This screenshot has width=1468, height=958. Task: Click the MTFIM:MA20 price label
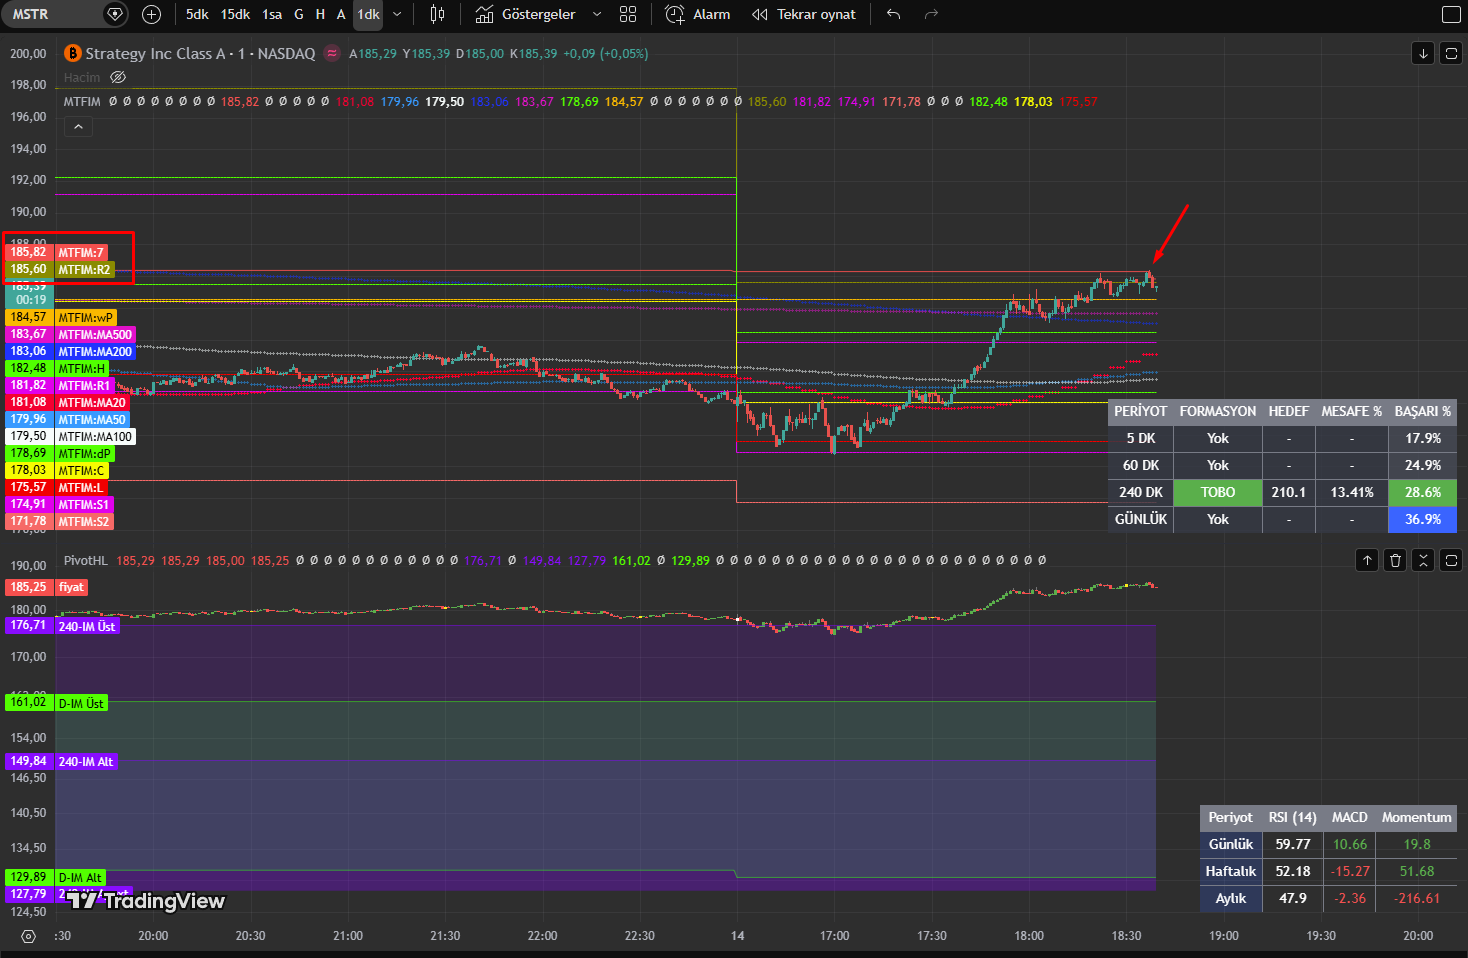[92, 403]
